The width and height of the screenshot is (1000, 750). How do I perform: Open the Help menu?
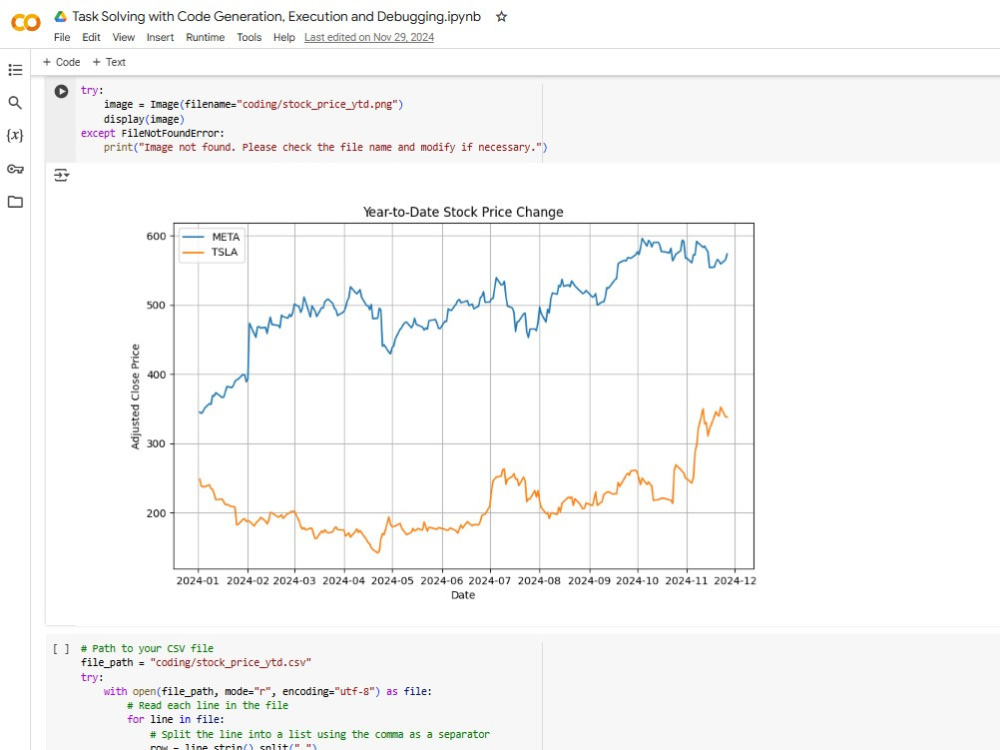tap(284, 37)
